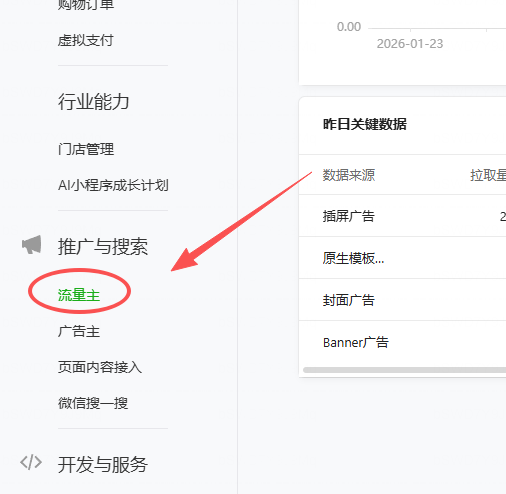The width and height of the screenshot is (506, 494).
Task: Select 微信搜一搜 in the sidebar
Action: pyautogui.click(x=93, y=403)
